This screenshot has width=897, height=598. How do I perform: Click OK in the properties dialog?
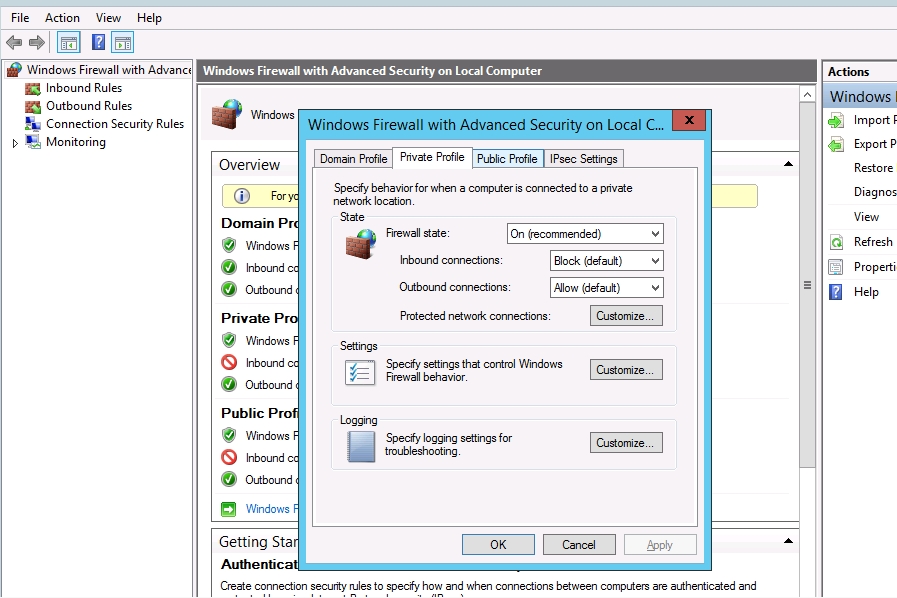[498, 545]
